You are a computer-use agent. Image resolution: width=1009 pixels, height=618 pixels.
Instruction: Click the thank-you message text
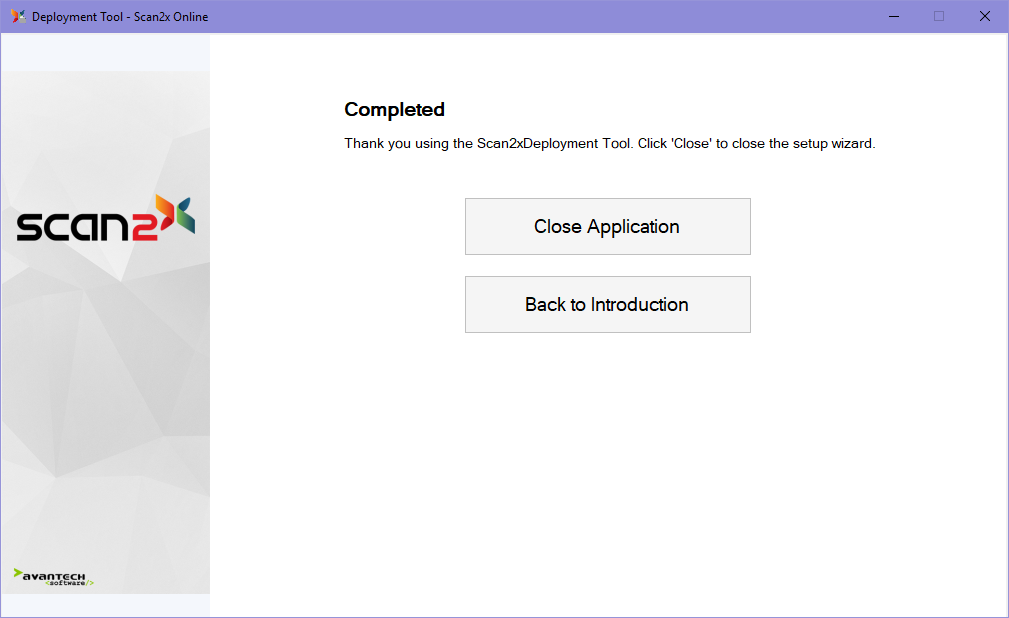[x=609, y=144]
